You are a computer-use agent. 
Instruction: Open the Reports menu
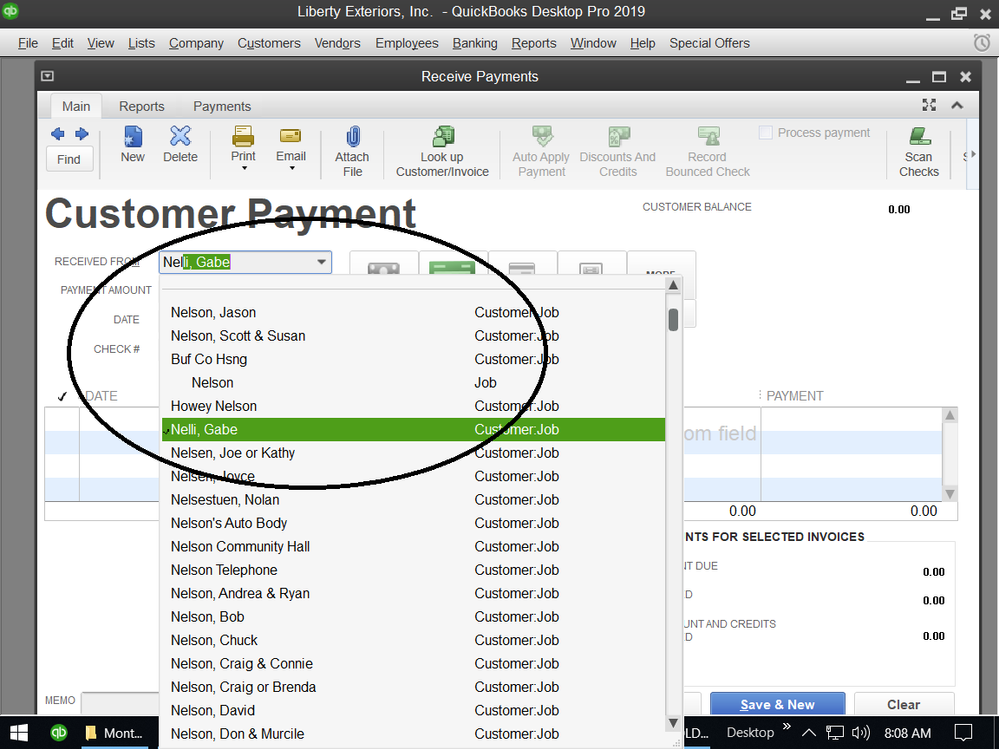coord(534,43)
